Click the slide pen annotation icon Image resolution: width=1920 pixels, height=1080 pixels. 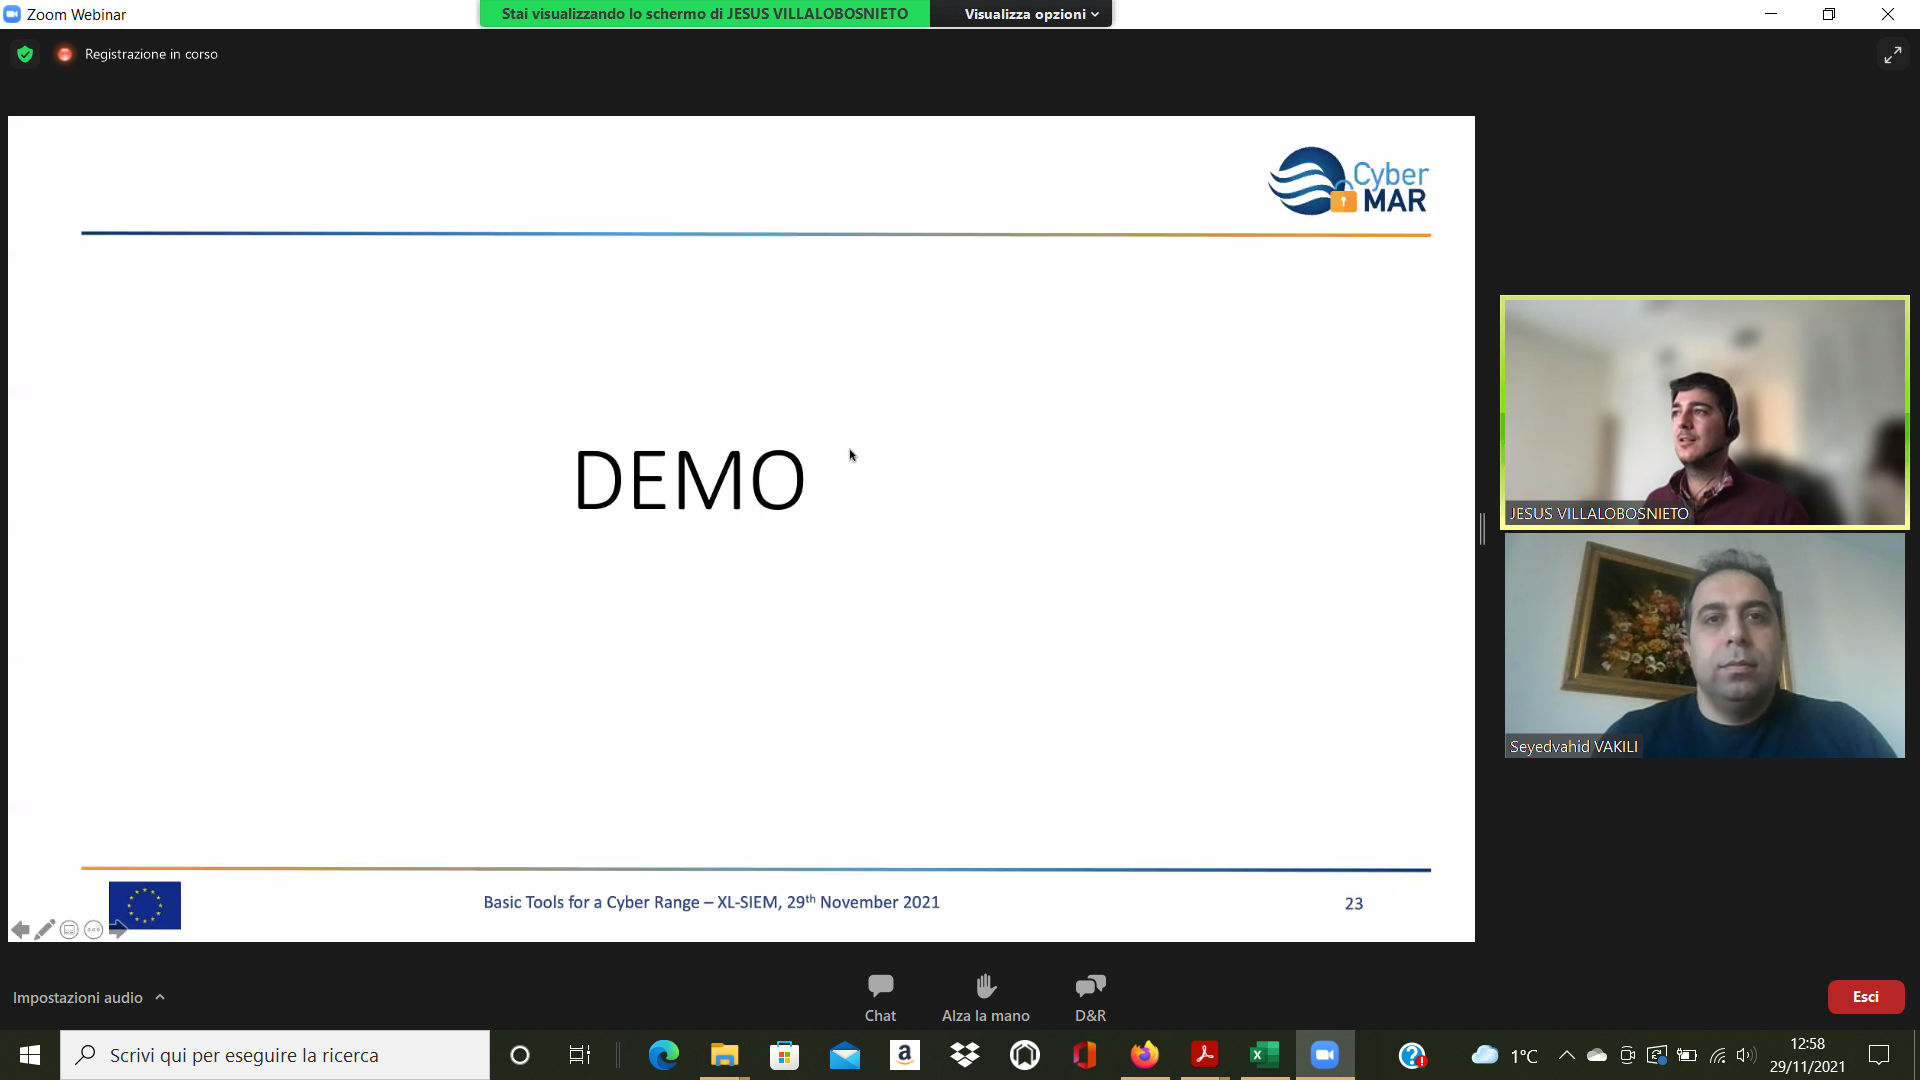point(44,930)
